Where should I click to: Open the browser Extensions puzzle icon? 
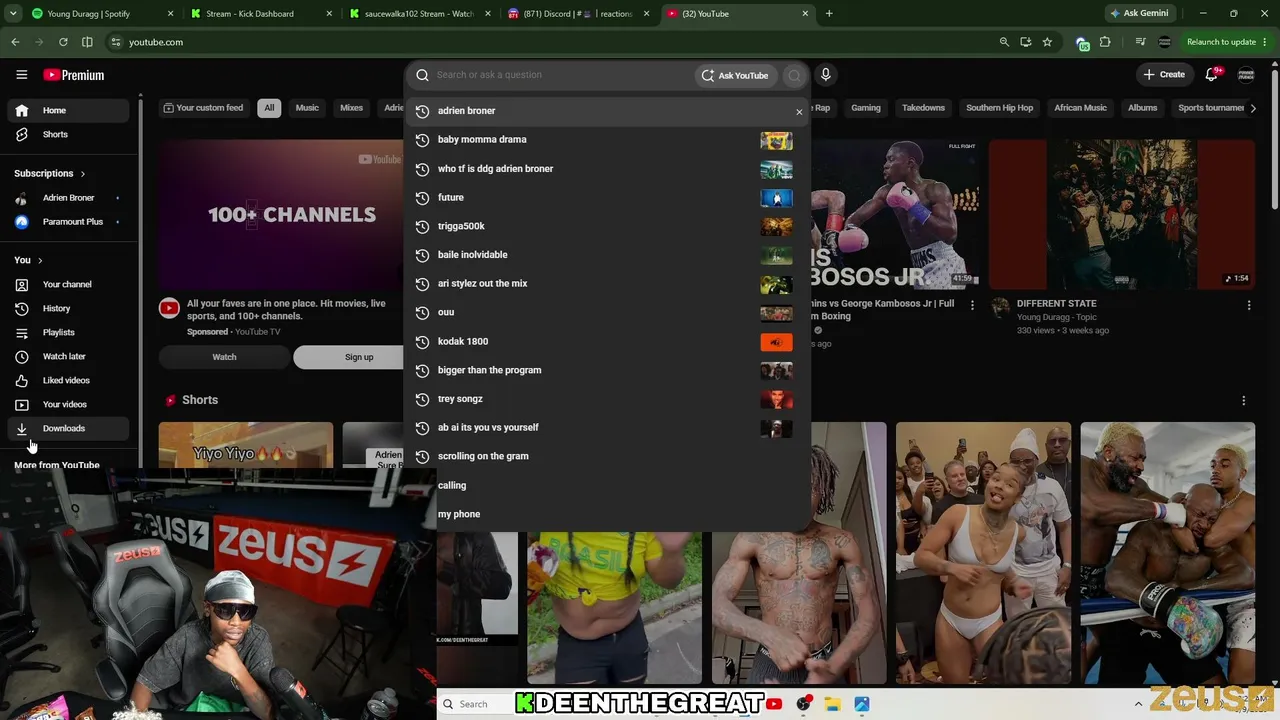(x=1105, y=42)
